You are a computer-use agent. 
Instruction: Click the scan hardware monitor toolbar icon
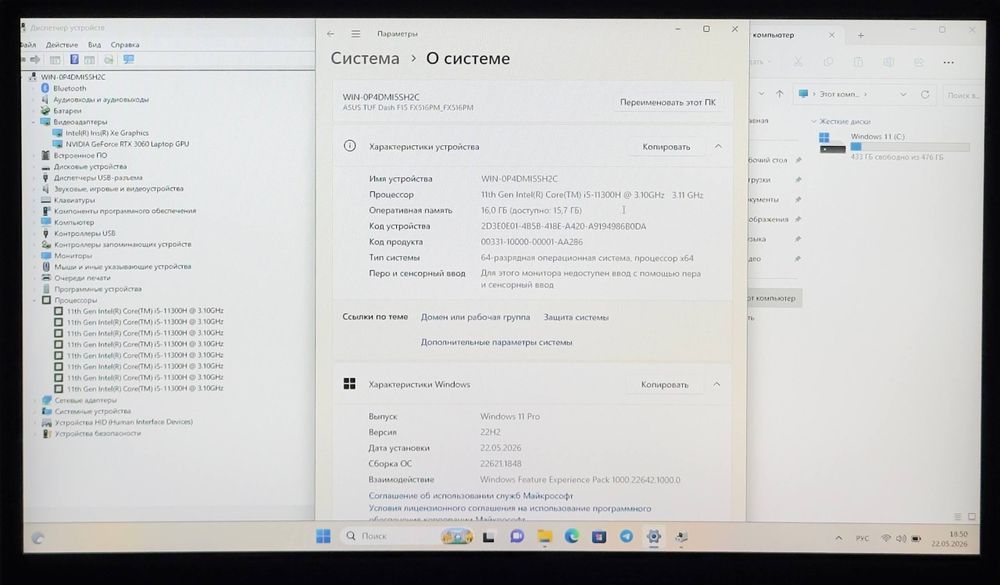[x=129, y=59]
